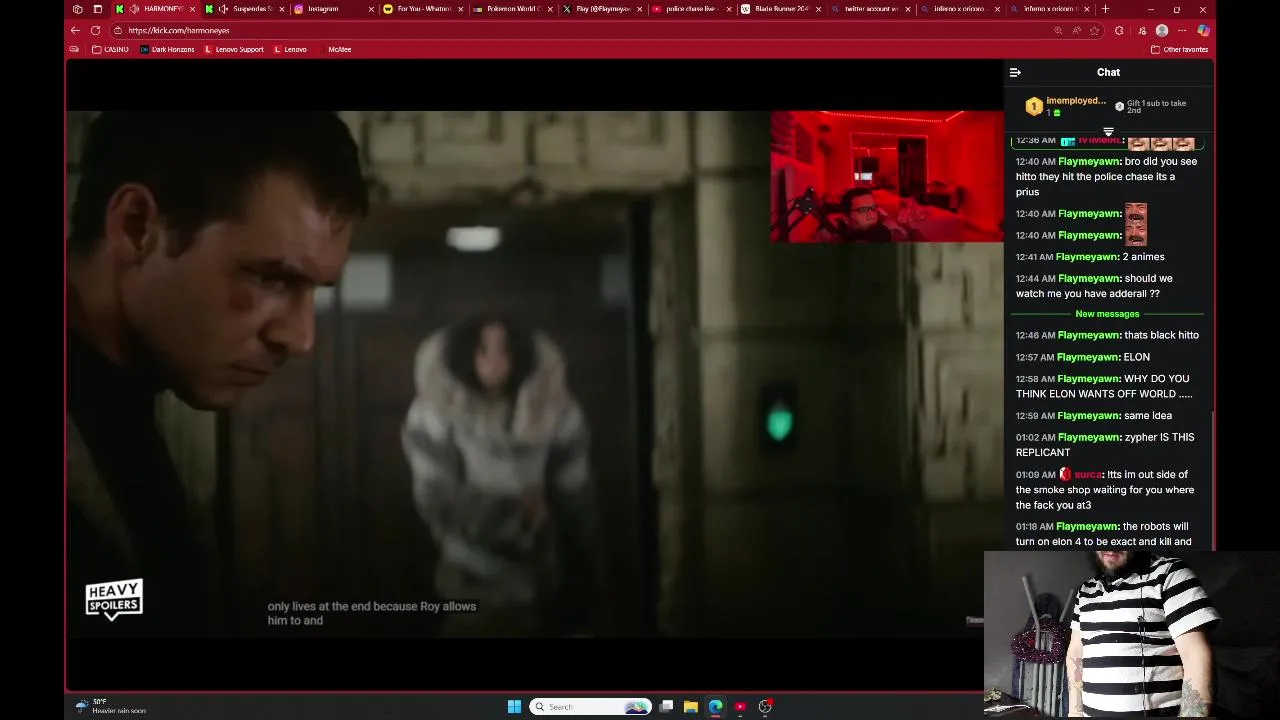Click the 'Gift 1 sub to take 2nd' prompt
This screenshot has height=720, width=1280.
[1151, 106]
